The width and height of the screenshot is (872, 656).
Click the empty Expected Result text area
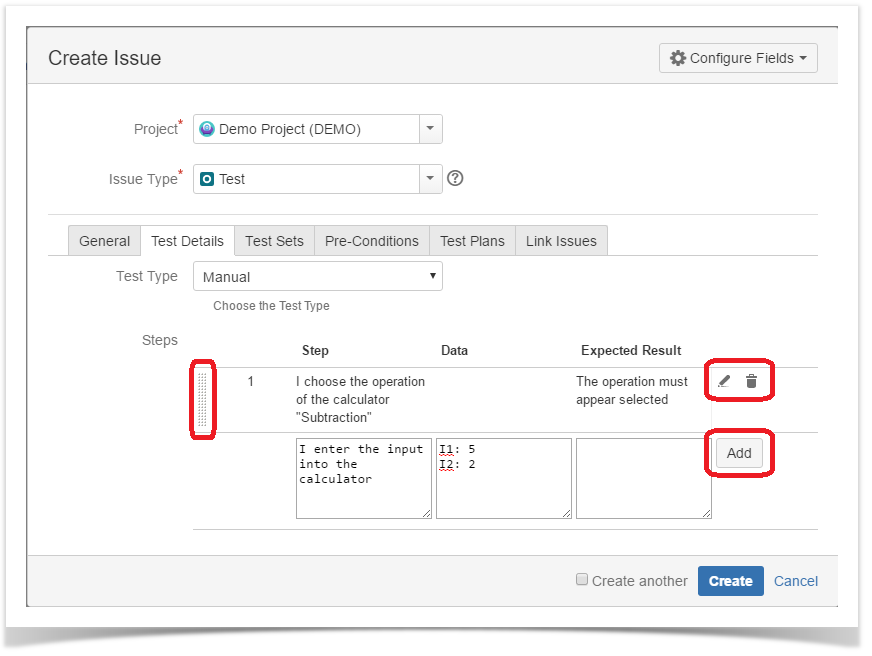point(643,479)
